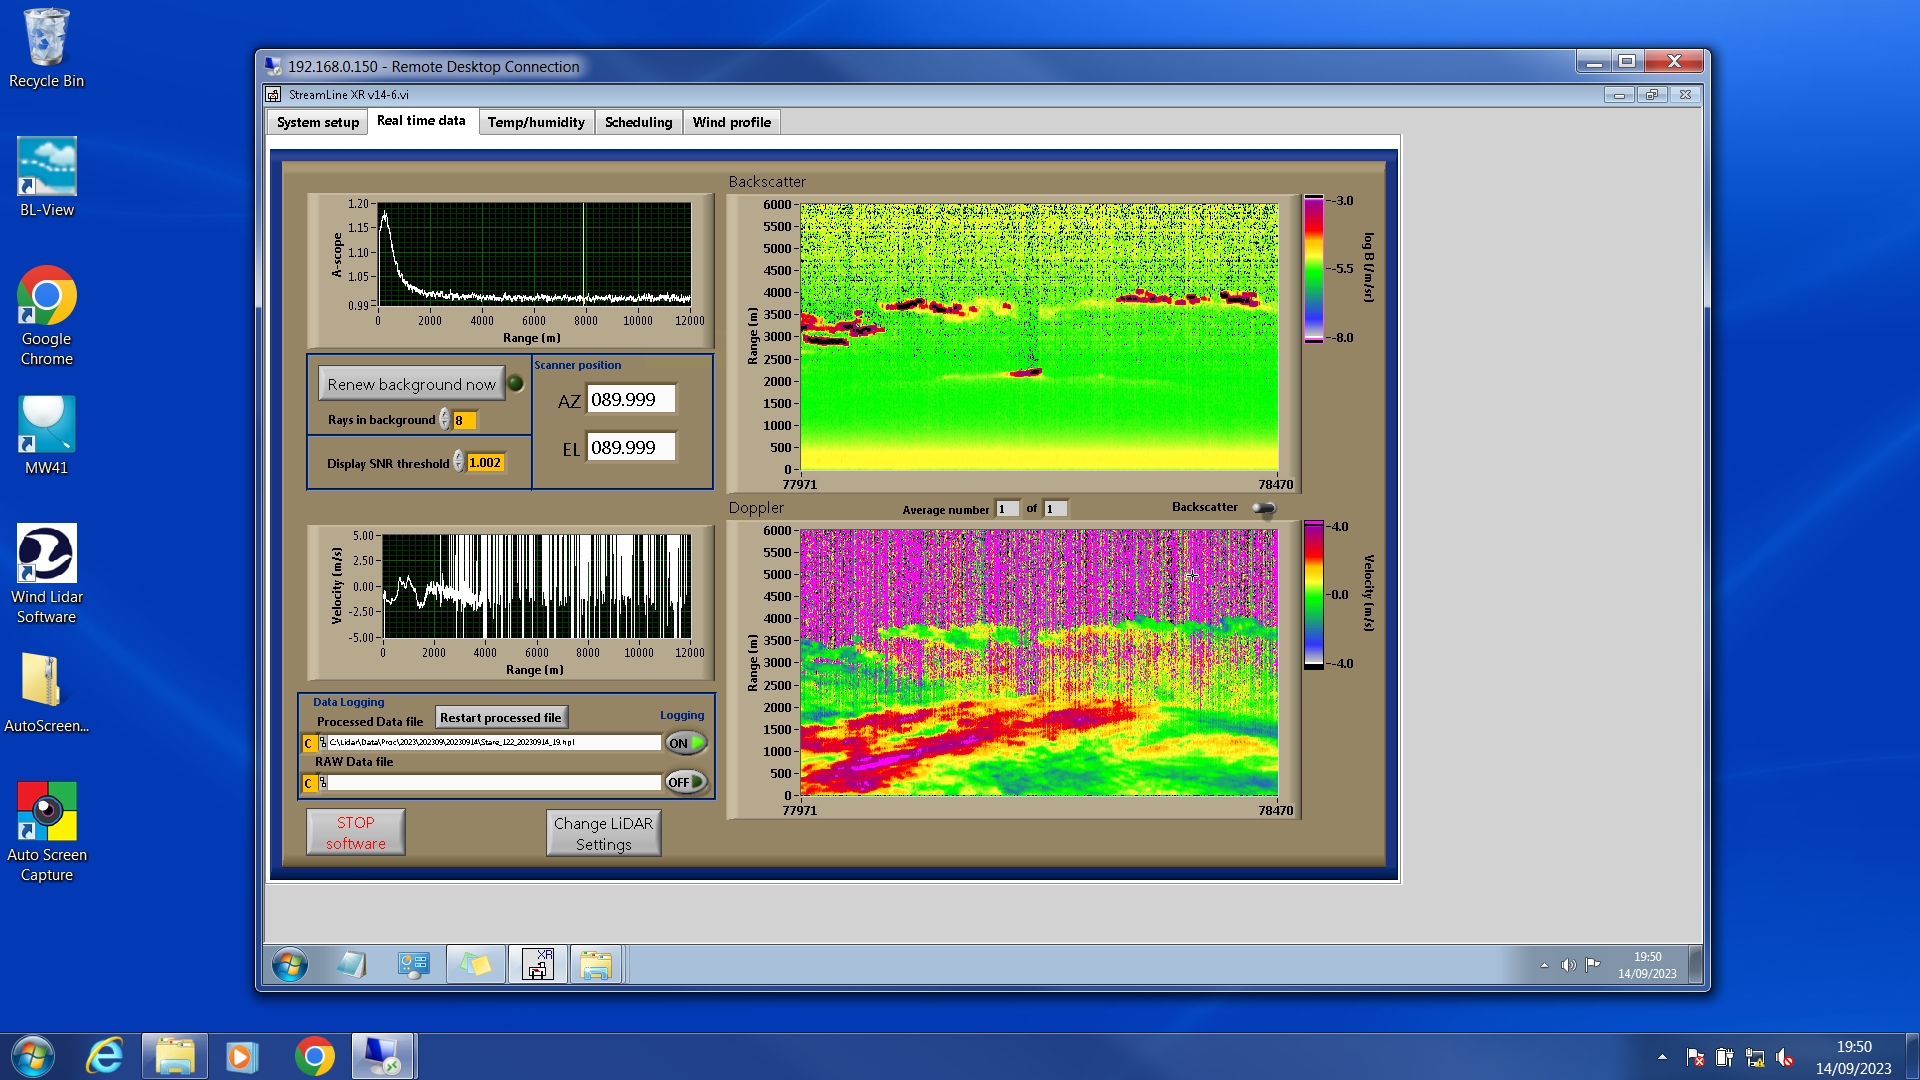Flip the Backscatter toggle switch above Doppler plot
1920x1080 pixels.
pos(1264,509)
